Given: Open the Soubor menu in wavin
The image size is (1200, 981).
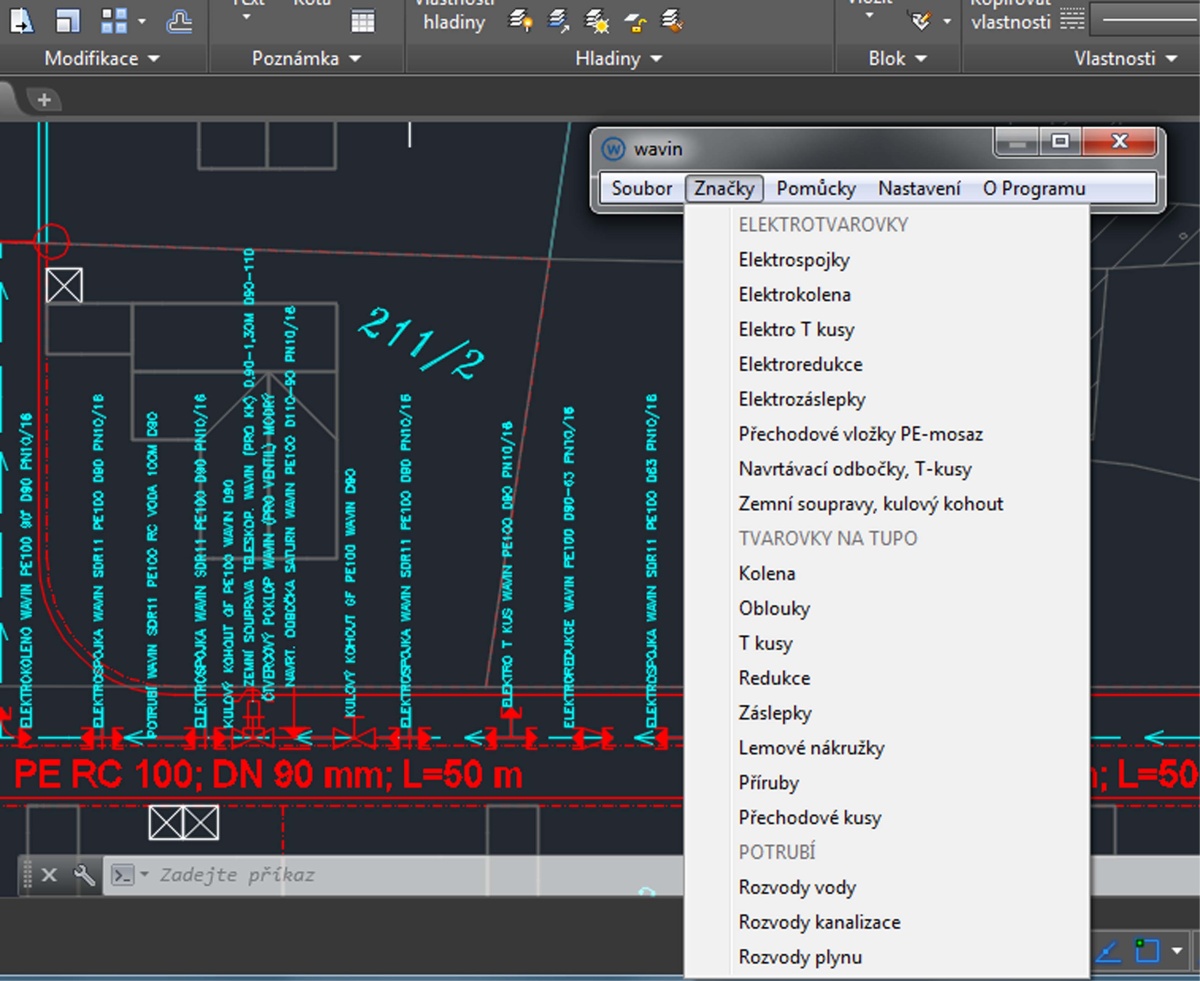Looking at the screenshot, I should [x=642, y=188].
